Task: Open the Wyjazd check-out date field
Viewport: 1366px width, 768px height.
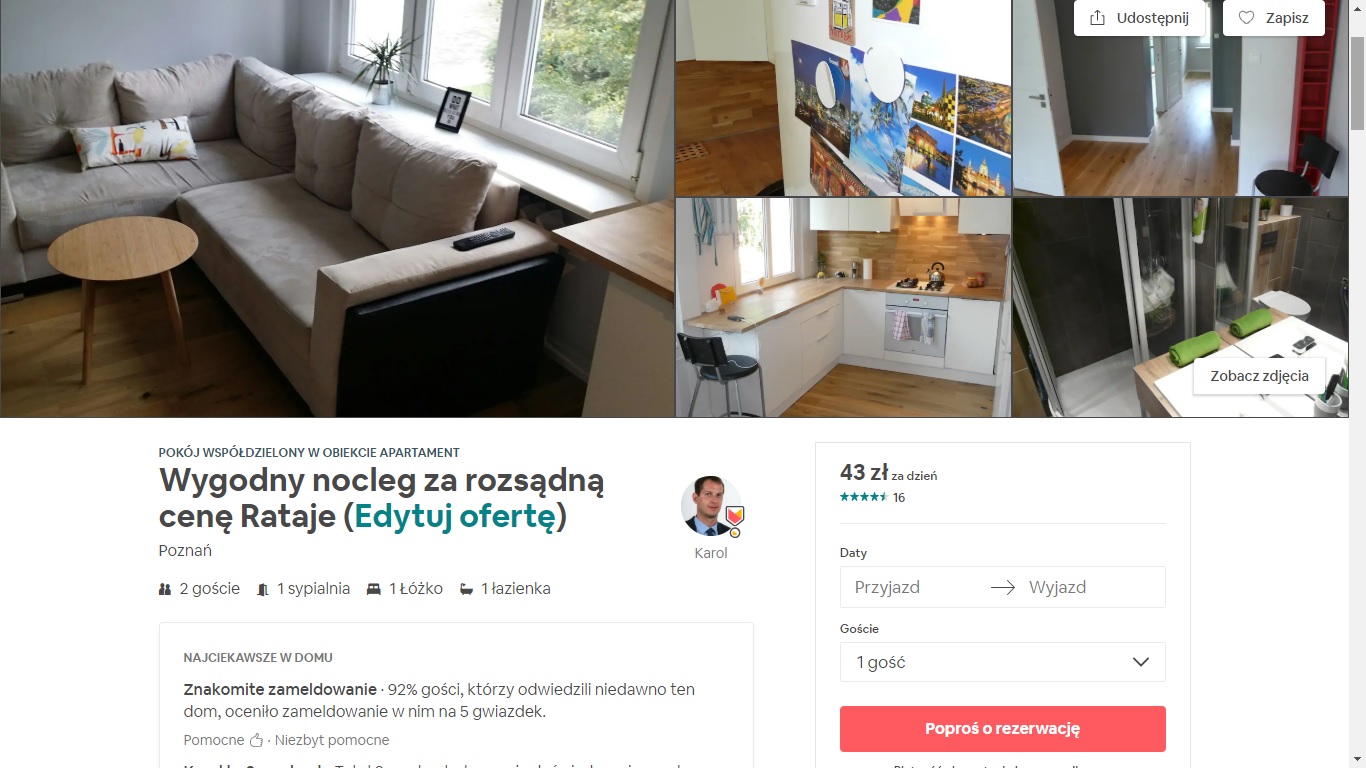Action: (1091, 587)
